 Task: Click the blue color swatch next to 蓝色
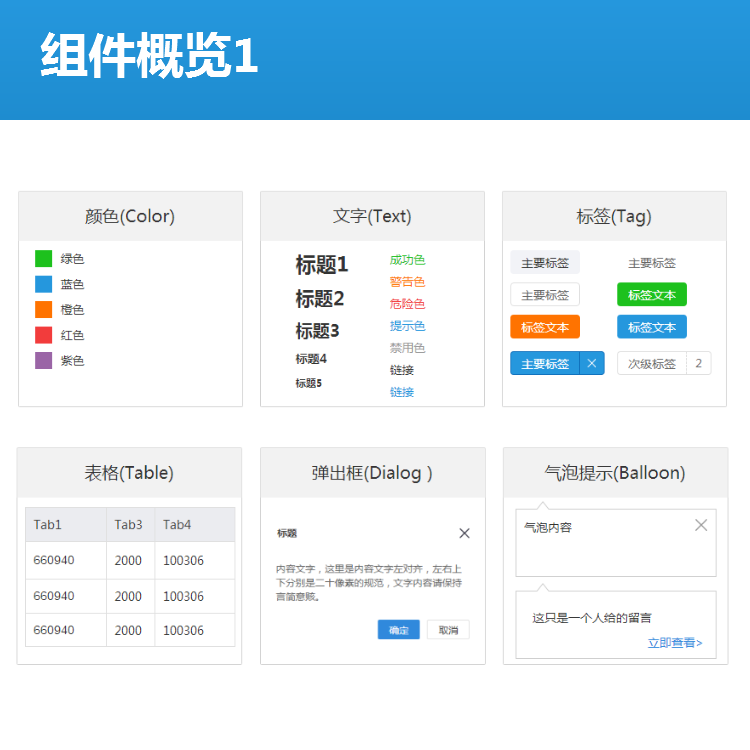tap(44, 284)
